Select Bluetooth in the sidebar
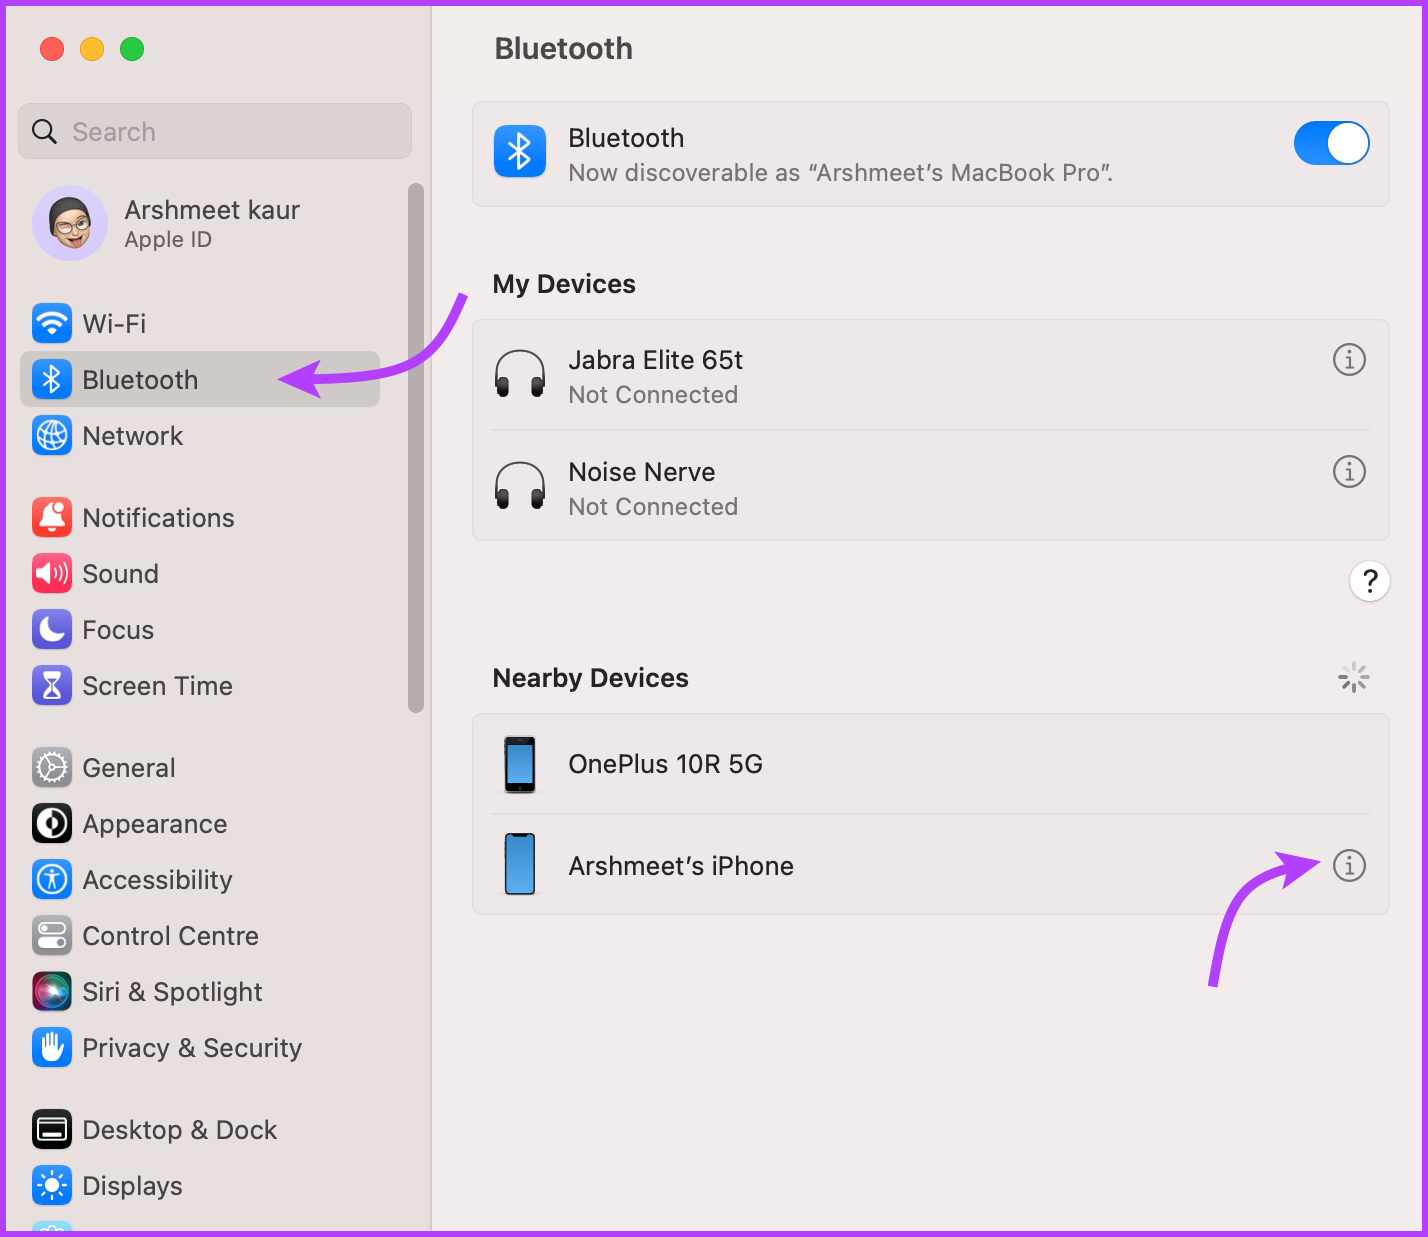1428x1237 pixels. tap(140, 379)
